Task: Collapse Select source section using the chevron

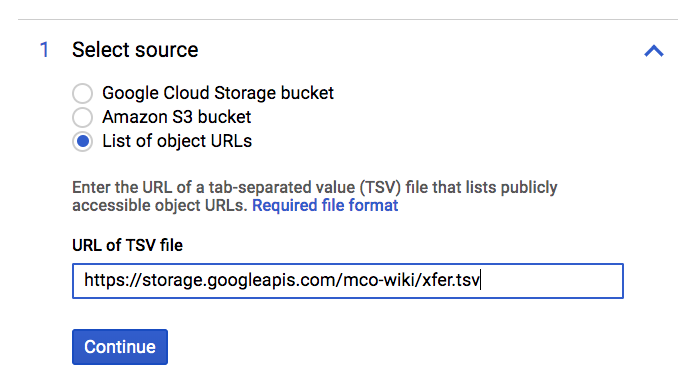Action: pos(654,51)
